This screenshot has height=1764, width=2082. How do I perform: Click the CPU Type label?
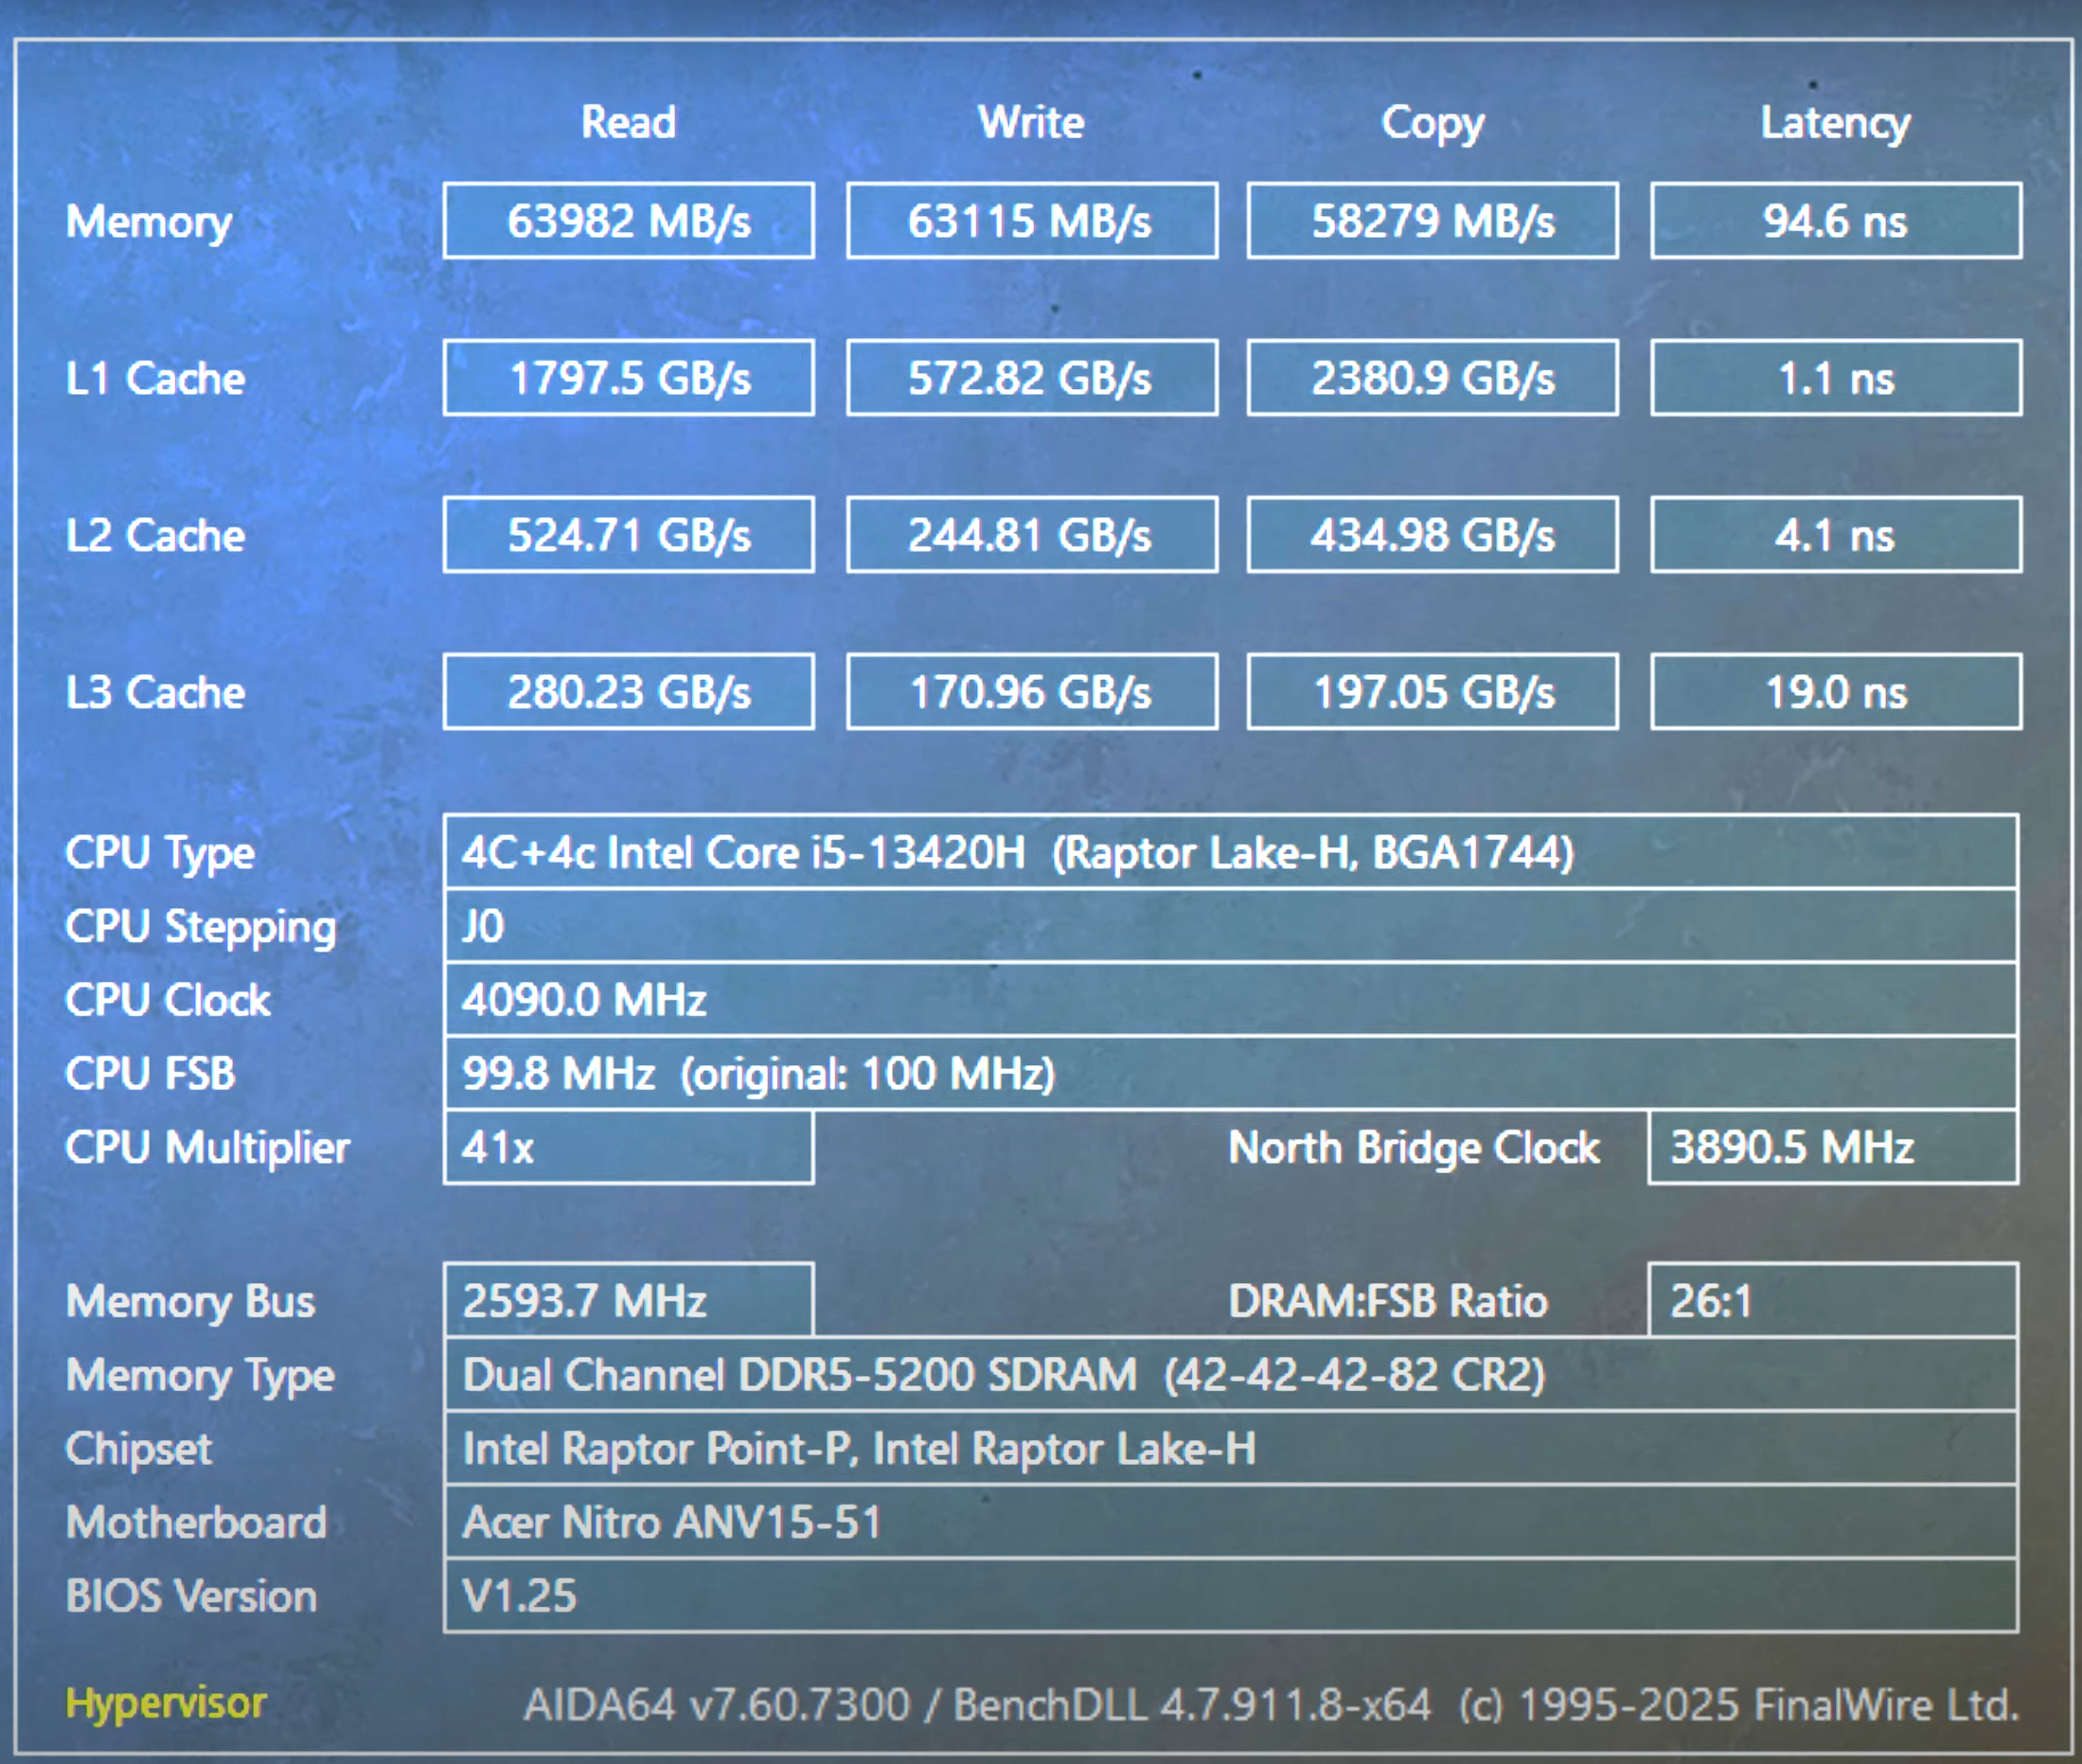click(x=160, y=854)
